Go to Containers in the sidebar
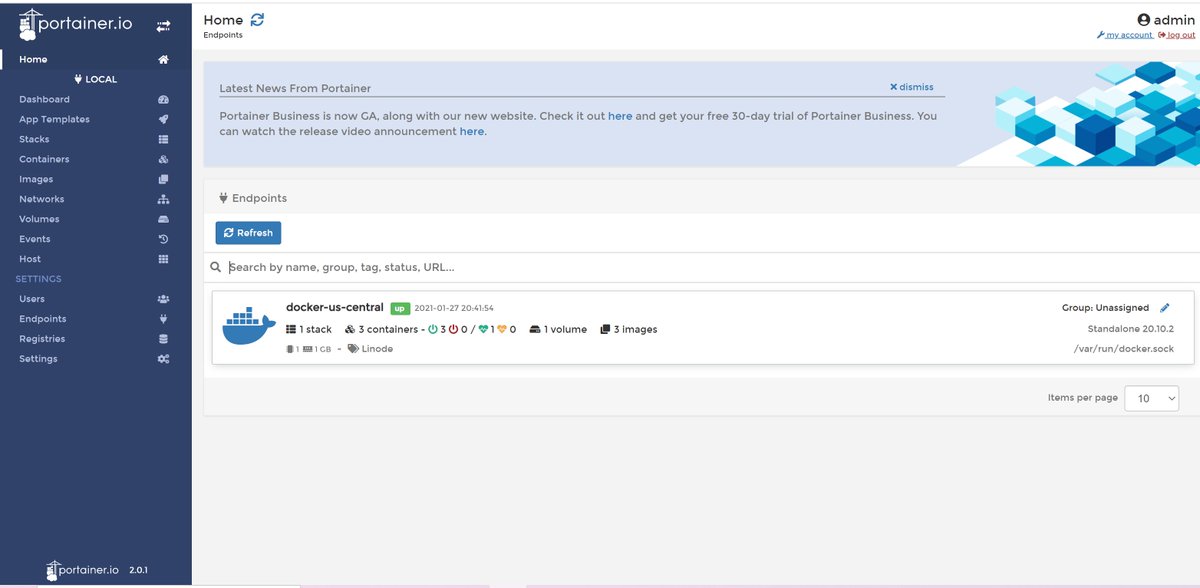 (44, 159)
